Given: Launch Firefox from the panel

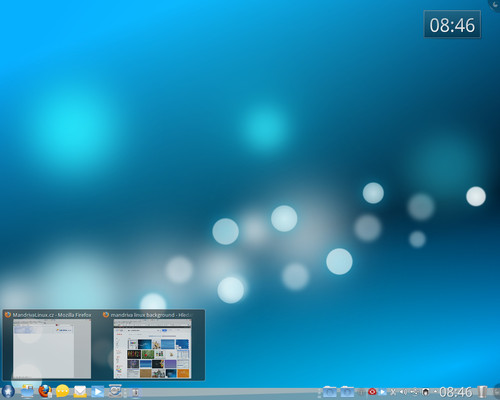Looking at the screenshot, I should point(45,391).
